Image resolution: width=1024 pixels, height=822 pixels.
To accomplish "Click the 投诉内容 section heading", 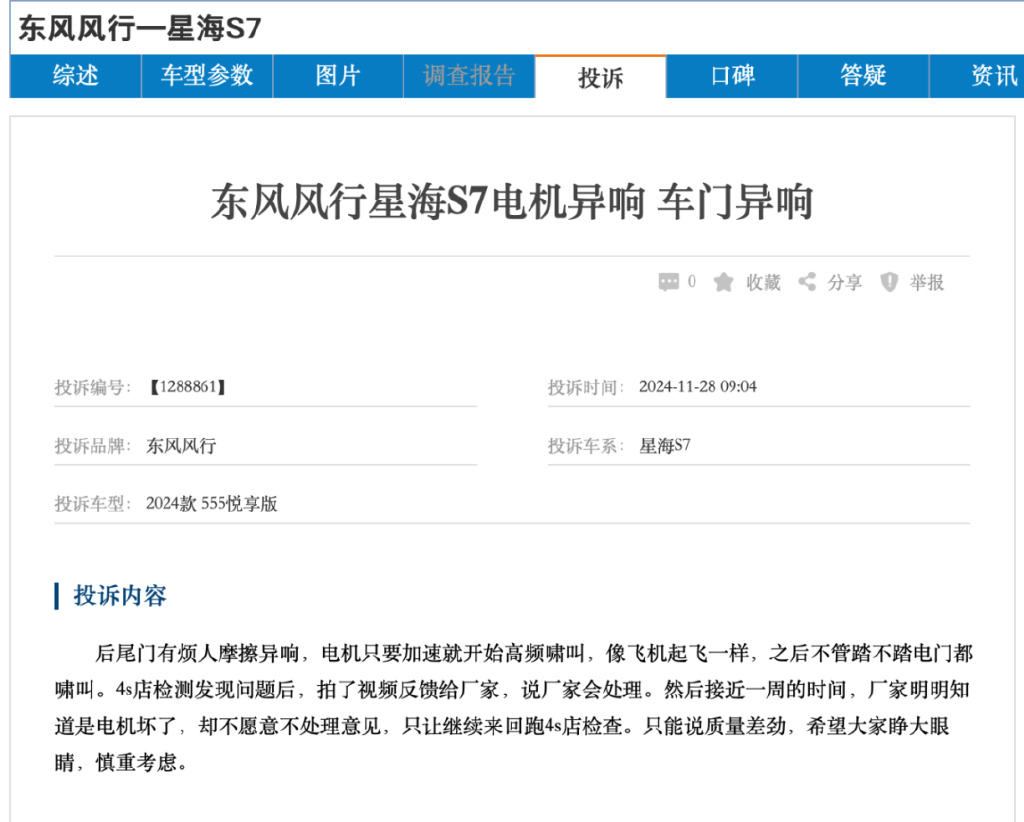I will tap(120, 595).
